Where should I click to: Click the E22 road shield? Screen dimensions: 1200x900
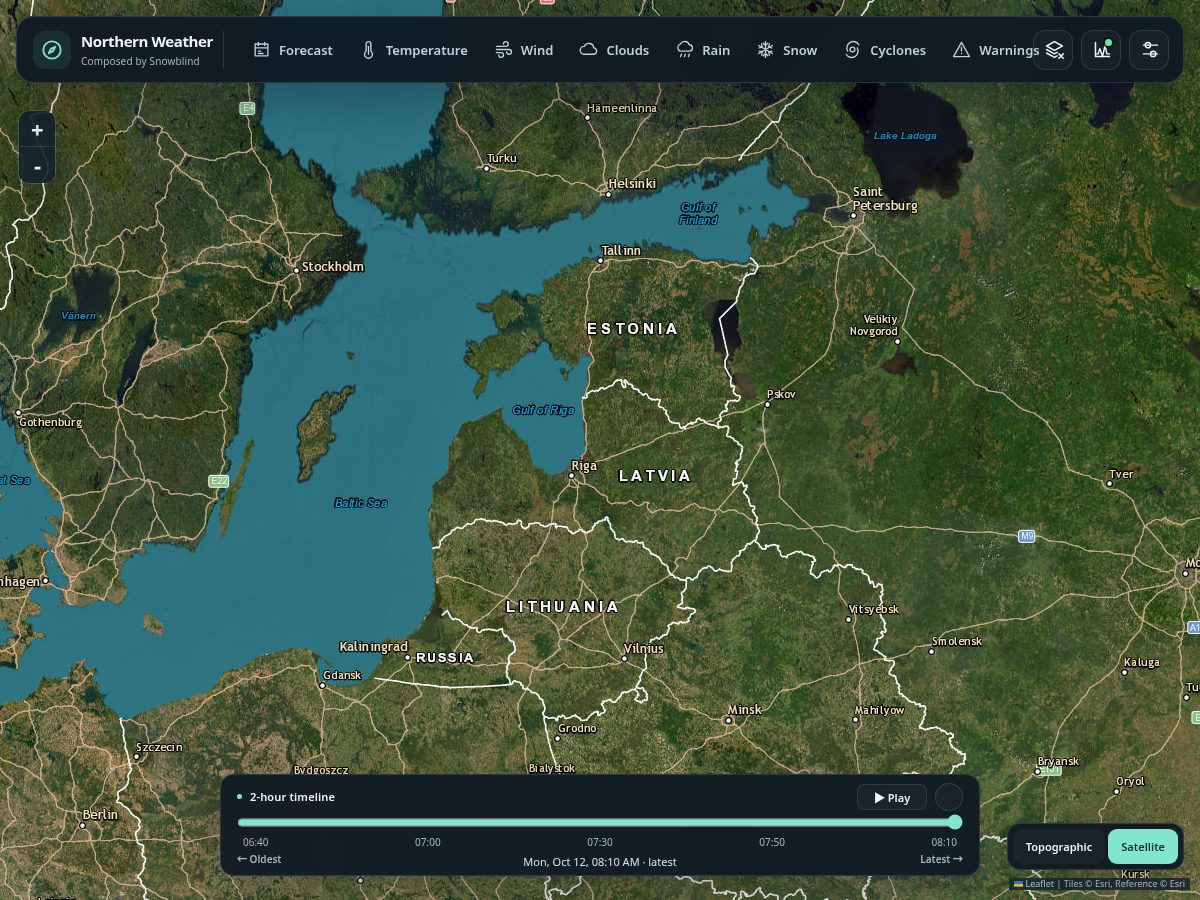click(x=219, y=481)
